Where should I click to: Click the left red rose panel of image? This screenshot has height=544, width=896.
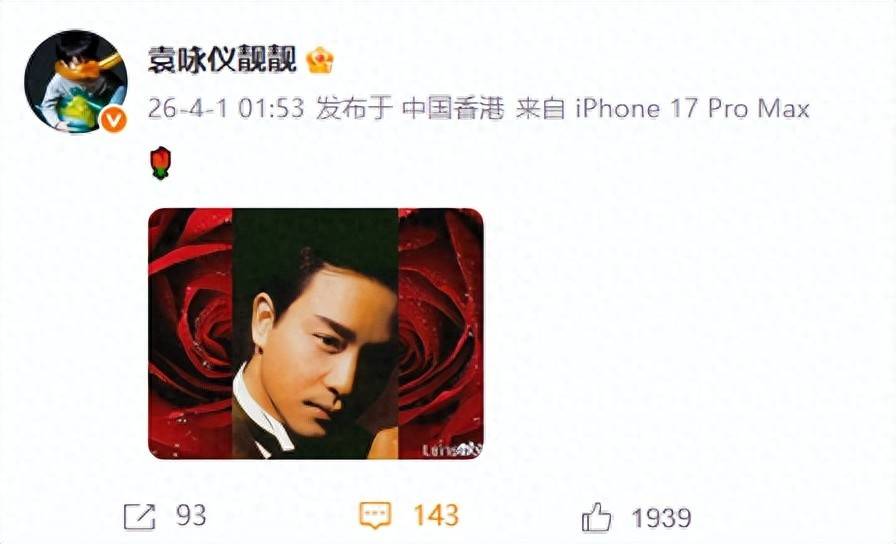pyautogui.click(x=190, y=334)
